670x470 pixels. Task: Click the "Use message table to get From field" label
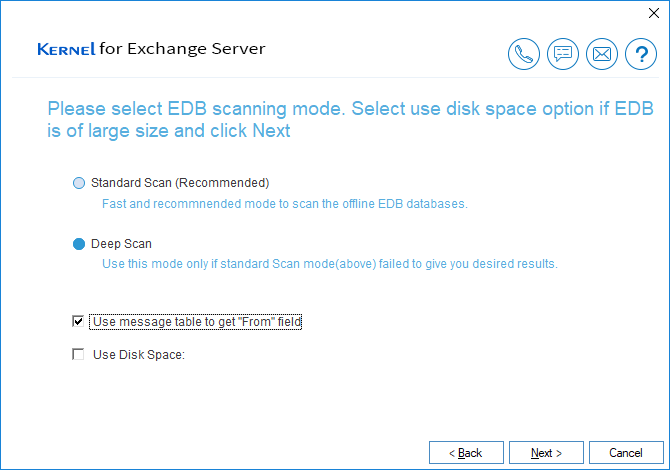[196, 322]
